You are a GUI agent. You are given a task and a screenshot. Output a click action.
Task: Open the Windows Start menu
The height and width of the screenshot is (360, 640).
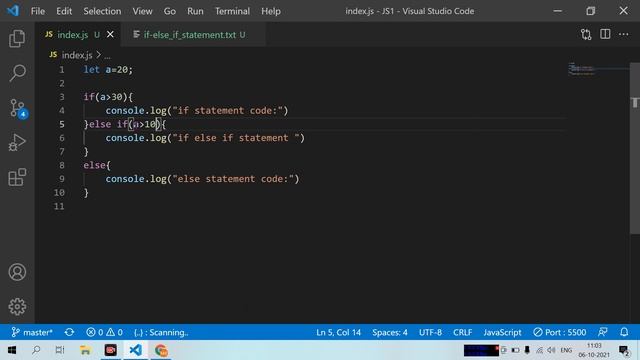coord(12,350)
